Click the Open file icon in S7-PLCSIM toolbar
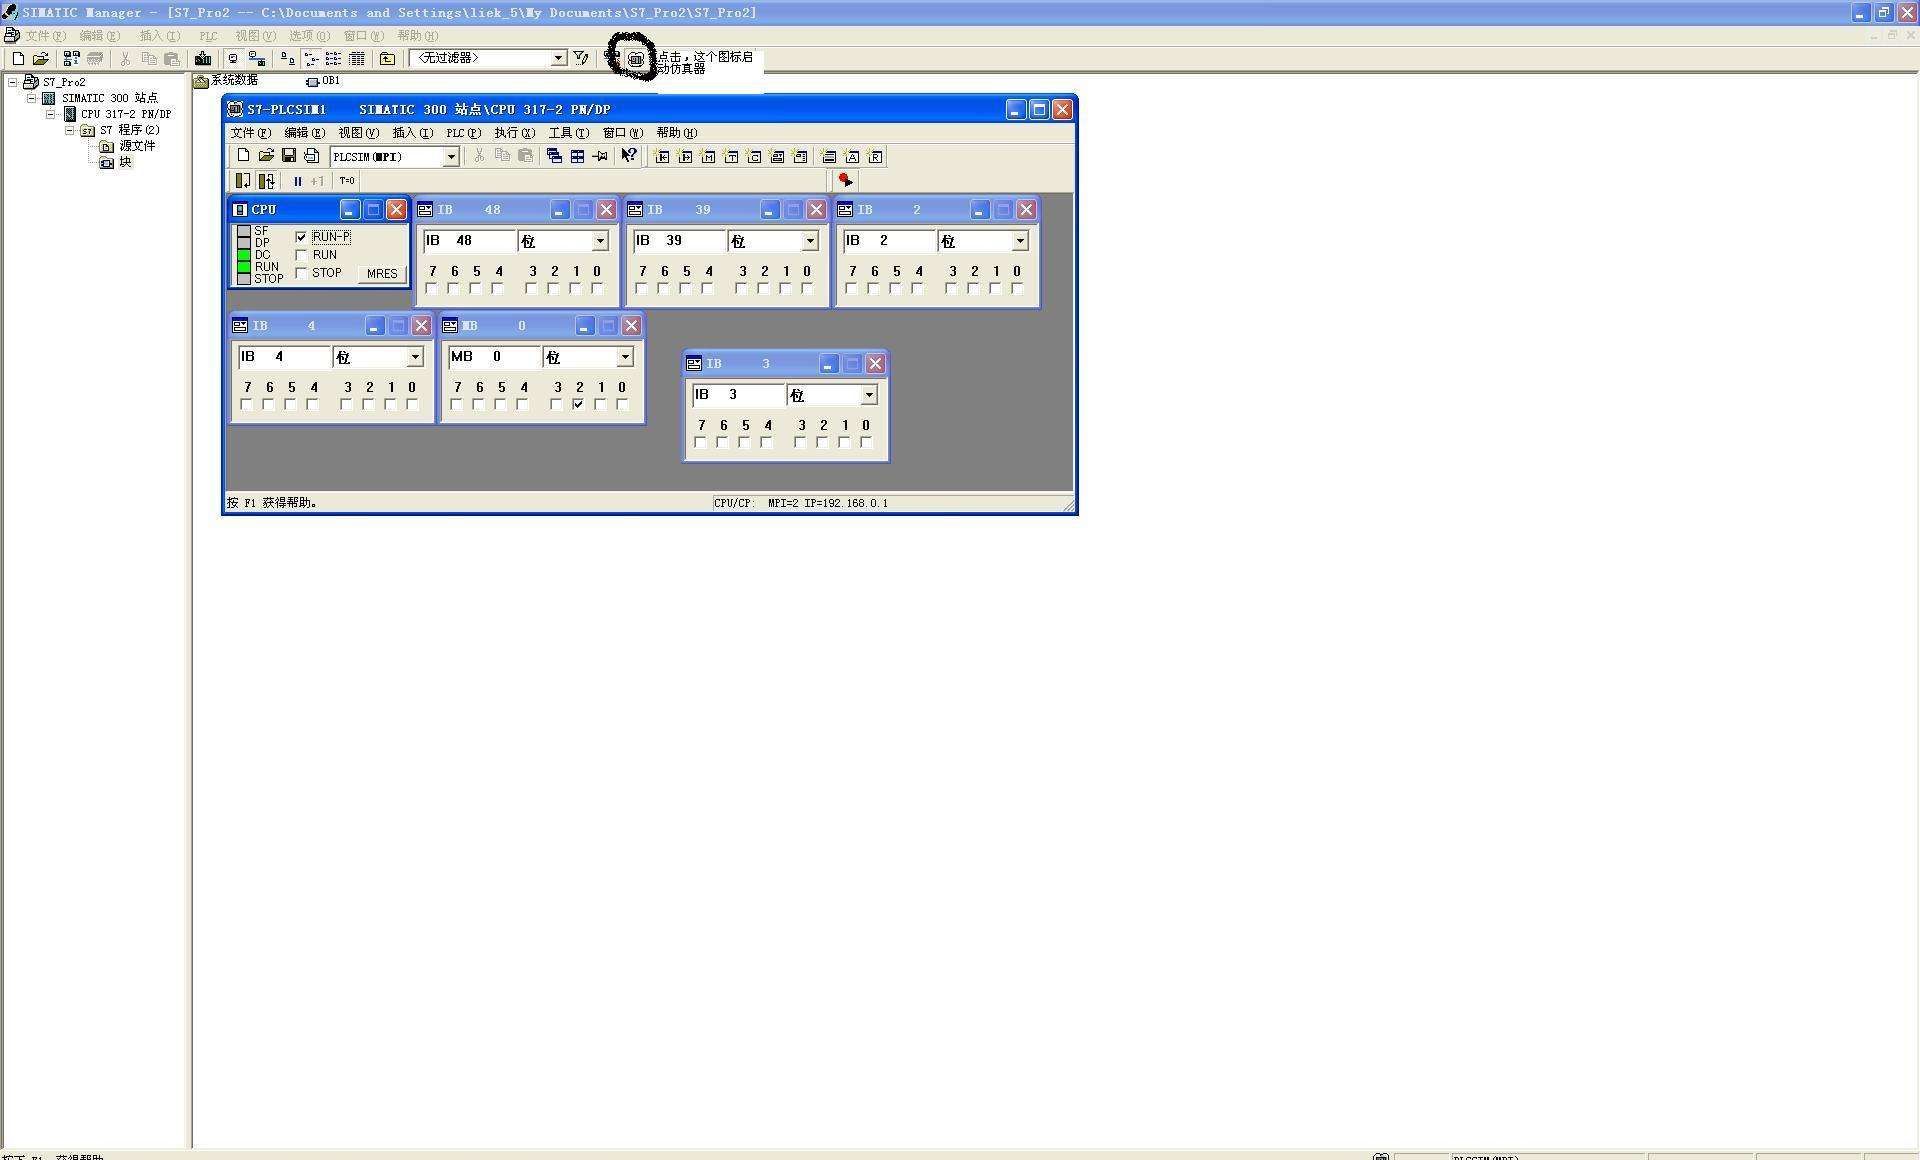Screen dimensions: 1920x1160 point(266,156)
